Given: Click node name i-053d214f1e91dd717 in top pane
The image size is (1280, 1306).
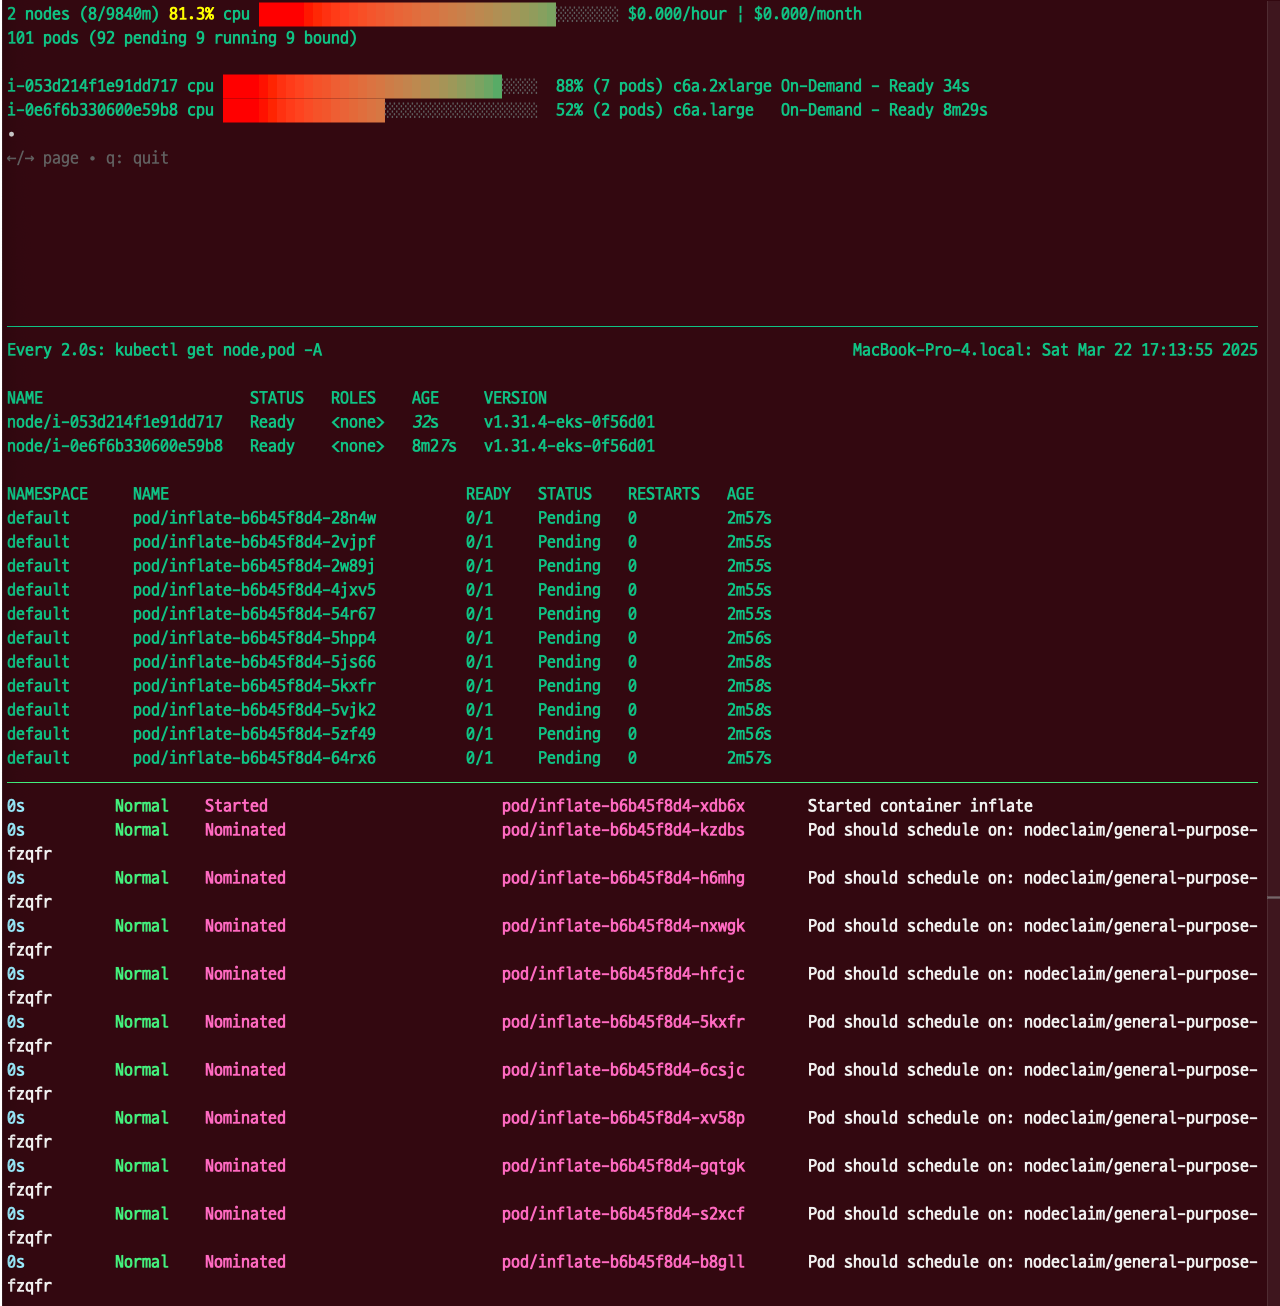Looking at the screenshot, I should click(x=93, y=86).
